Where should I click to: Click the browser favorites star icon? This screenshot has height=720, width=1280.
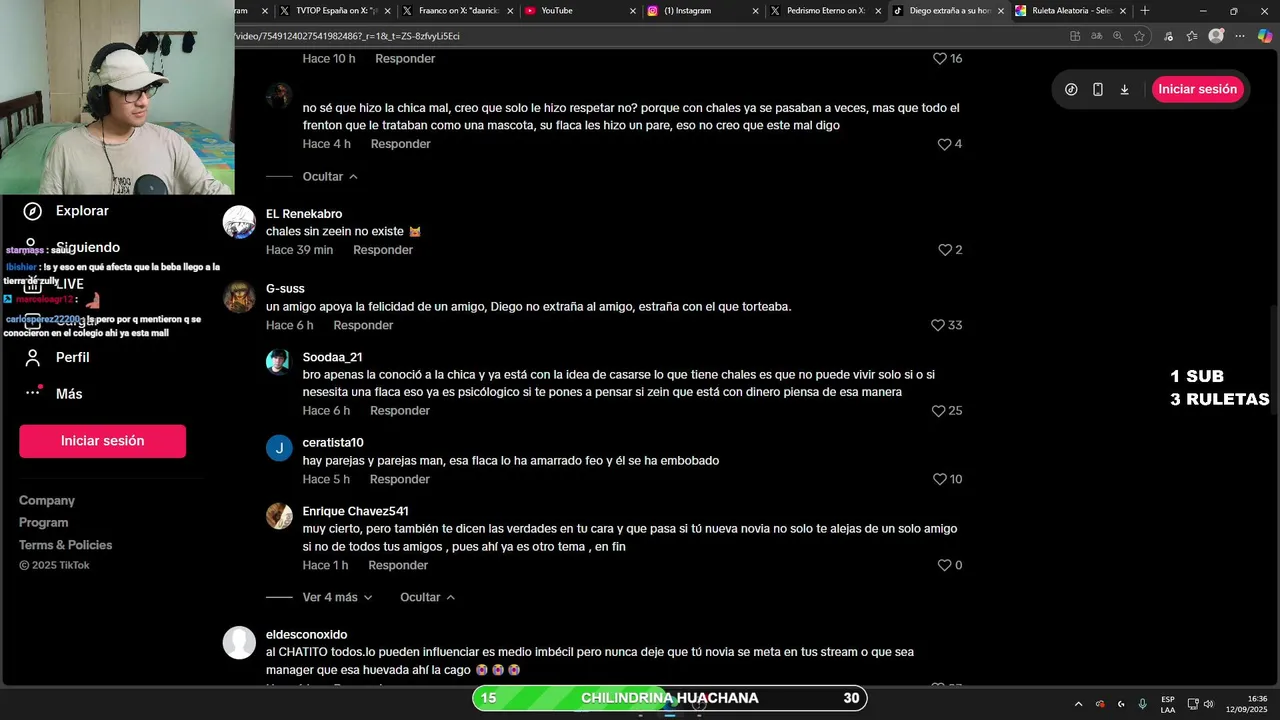[x=1139, y=36]
